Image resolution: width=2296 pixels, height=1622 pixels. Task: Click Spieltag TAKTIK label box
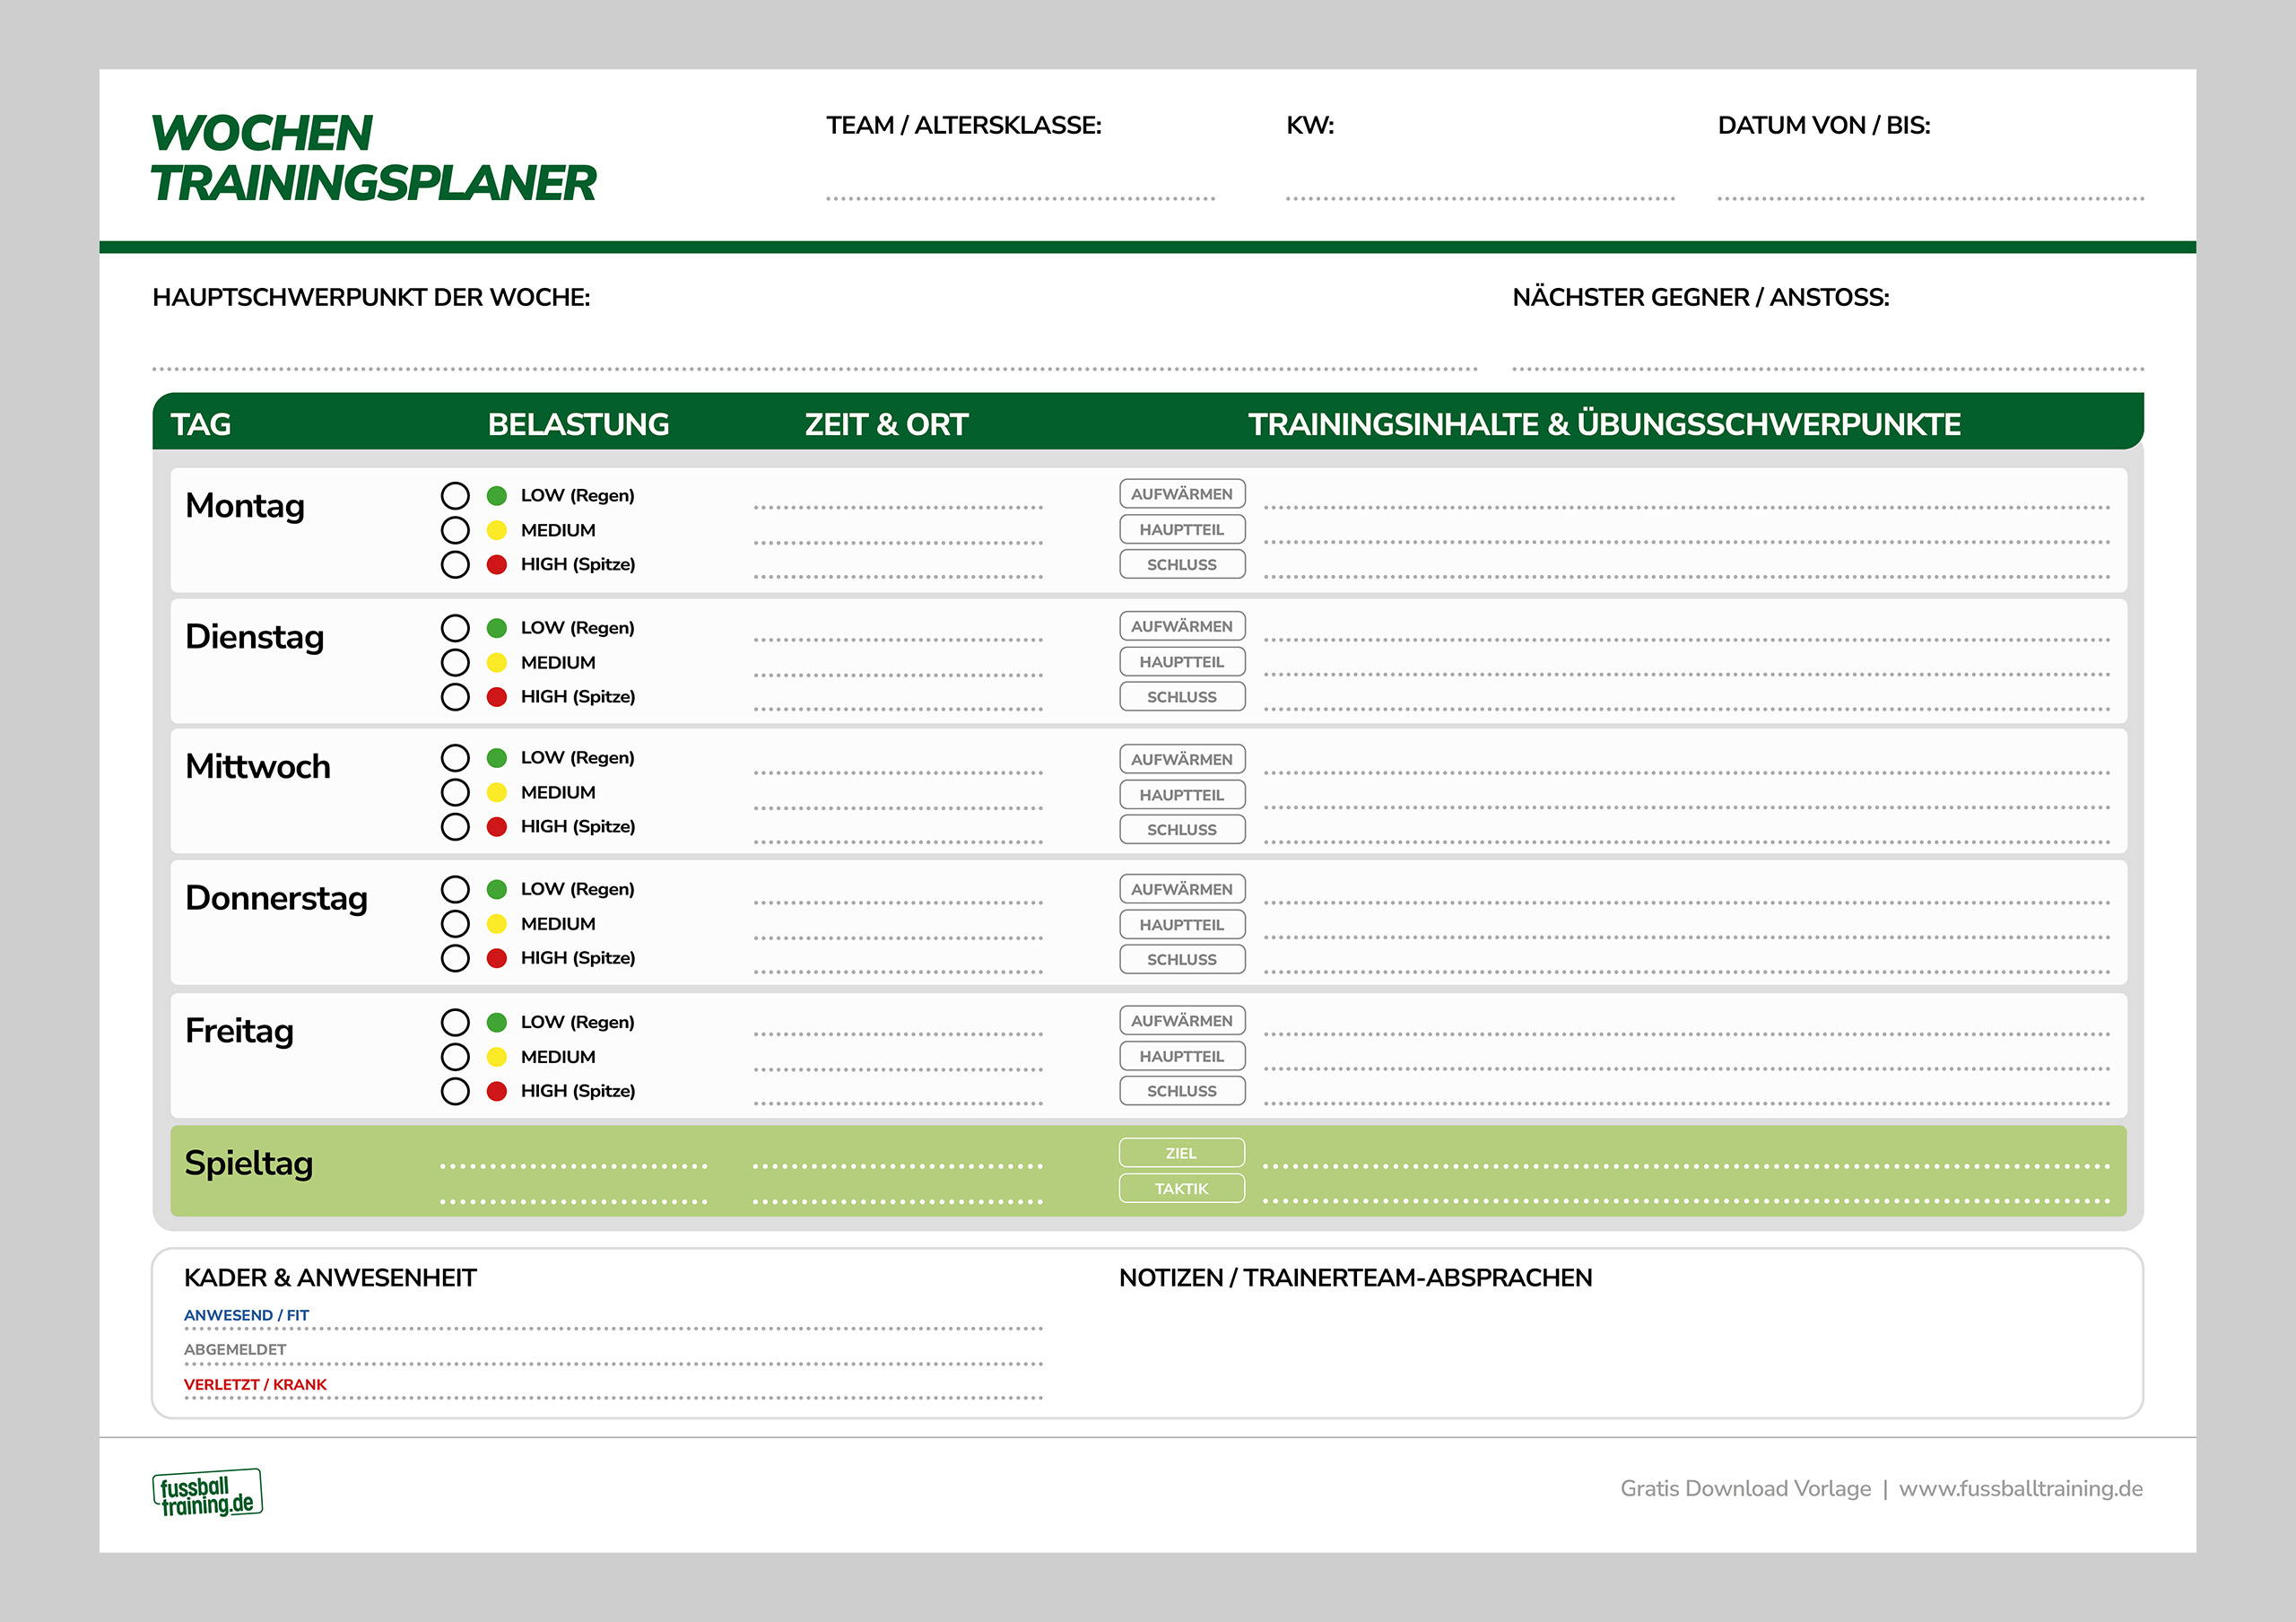point(1182,1189)
